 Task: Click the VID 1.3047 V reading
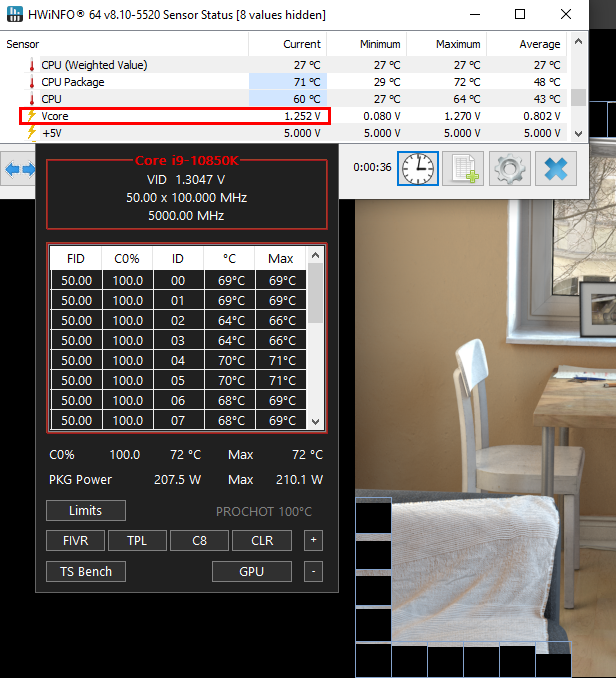pos(186,179)
